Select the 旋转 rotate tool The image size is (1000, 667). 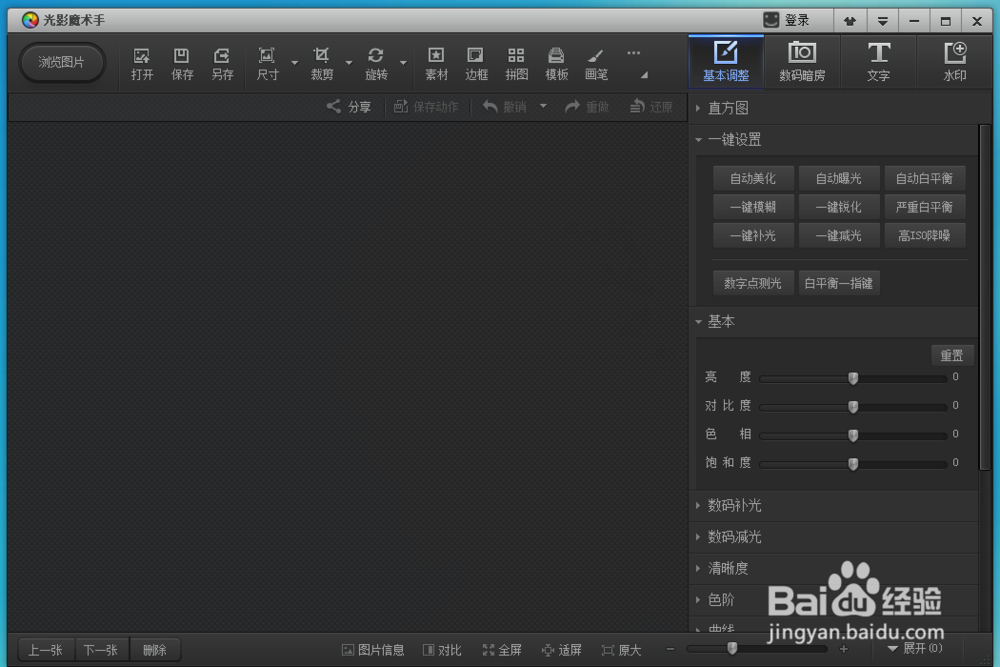(x=377, y=62)
